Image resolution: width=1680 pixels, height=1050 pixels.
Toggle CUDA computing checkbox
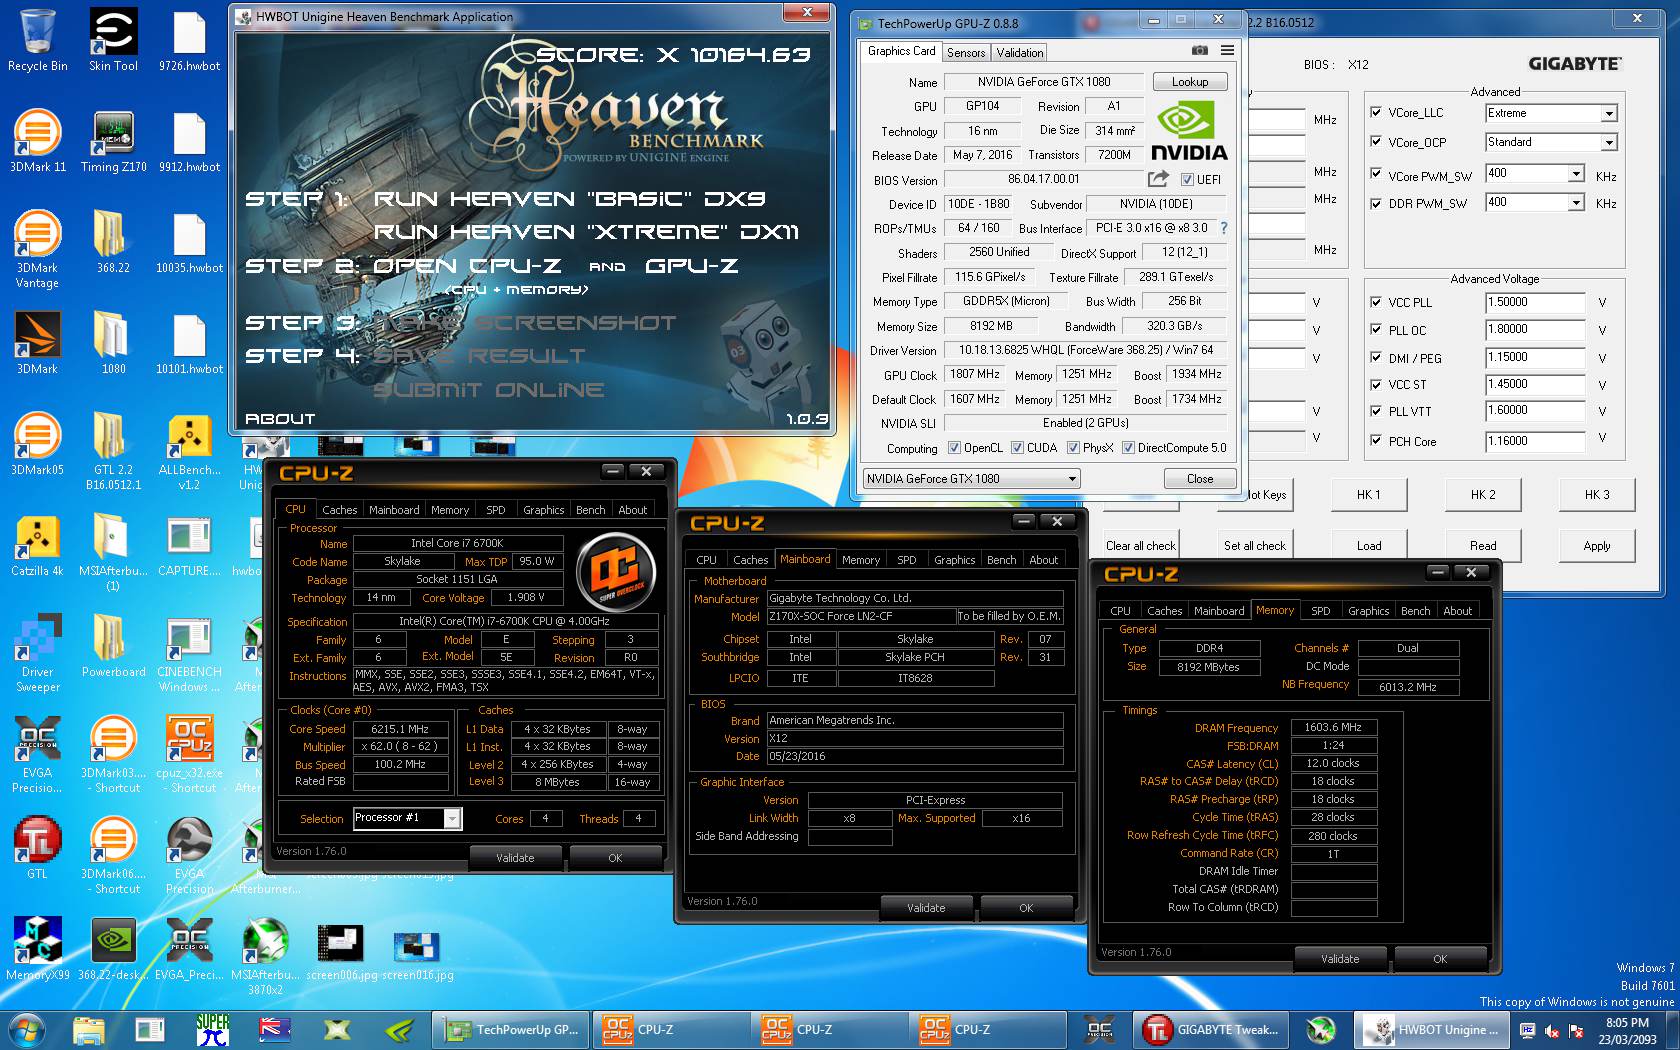click(x=1017, y=448)
